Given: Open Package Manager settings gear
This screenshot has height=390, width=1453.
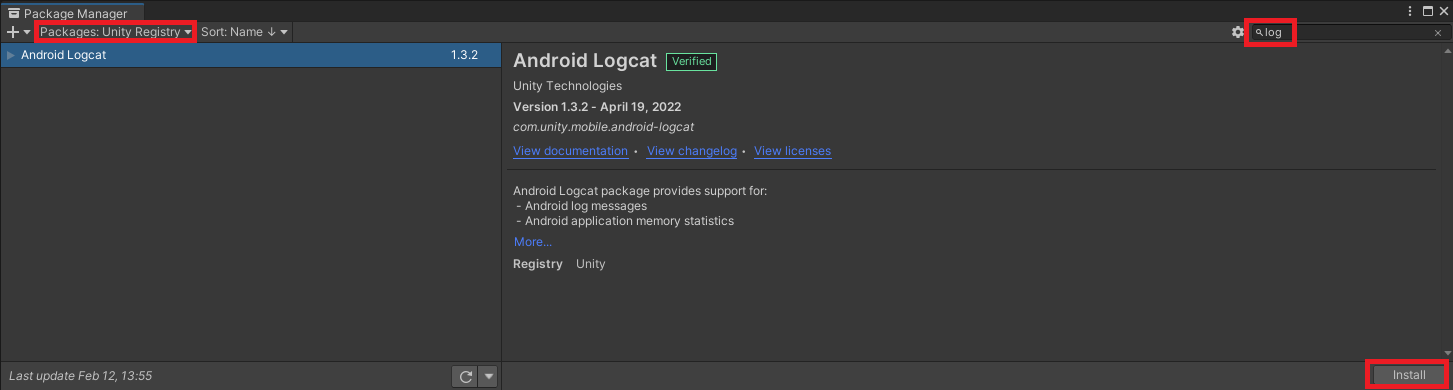Looking at the screenshot, I should [1238, 32].
